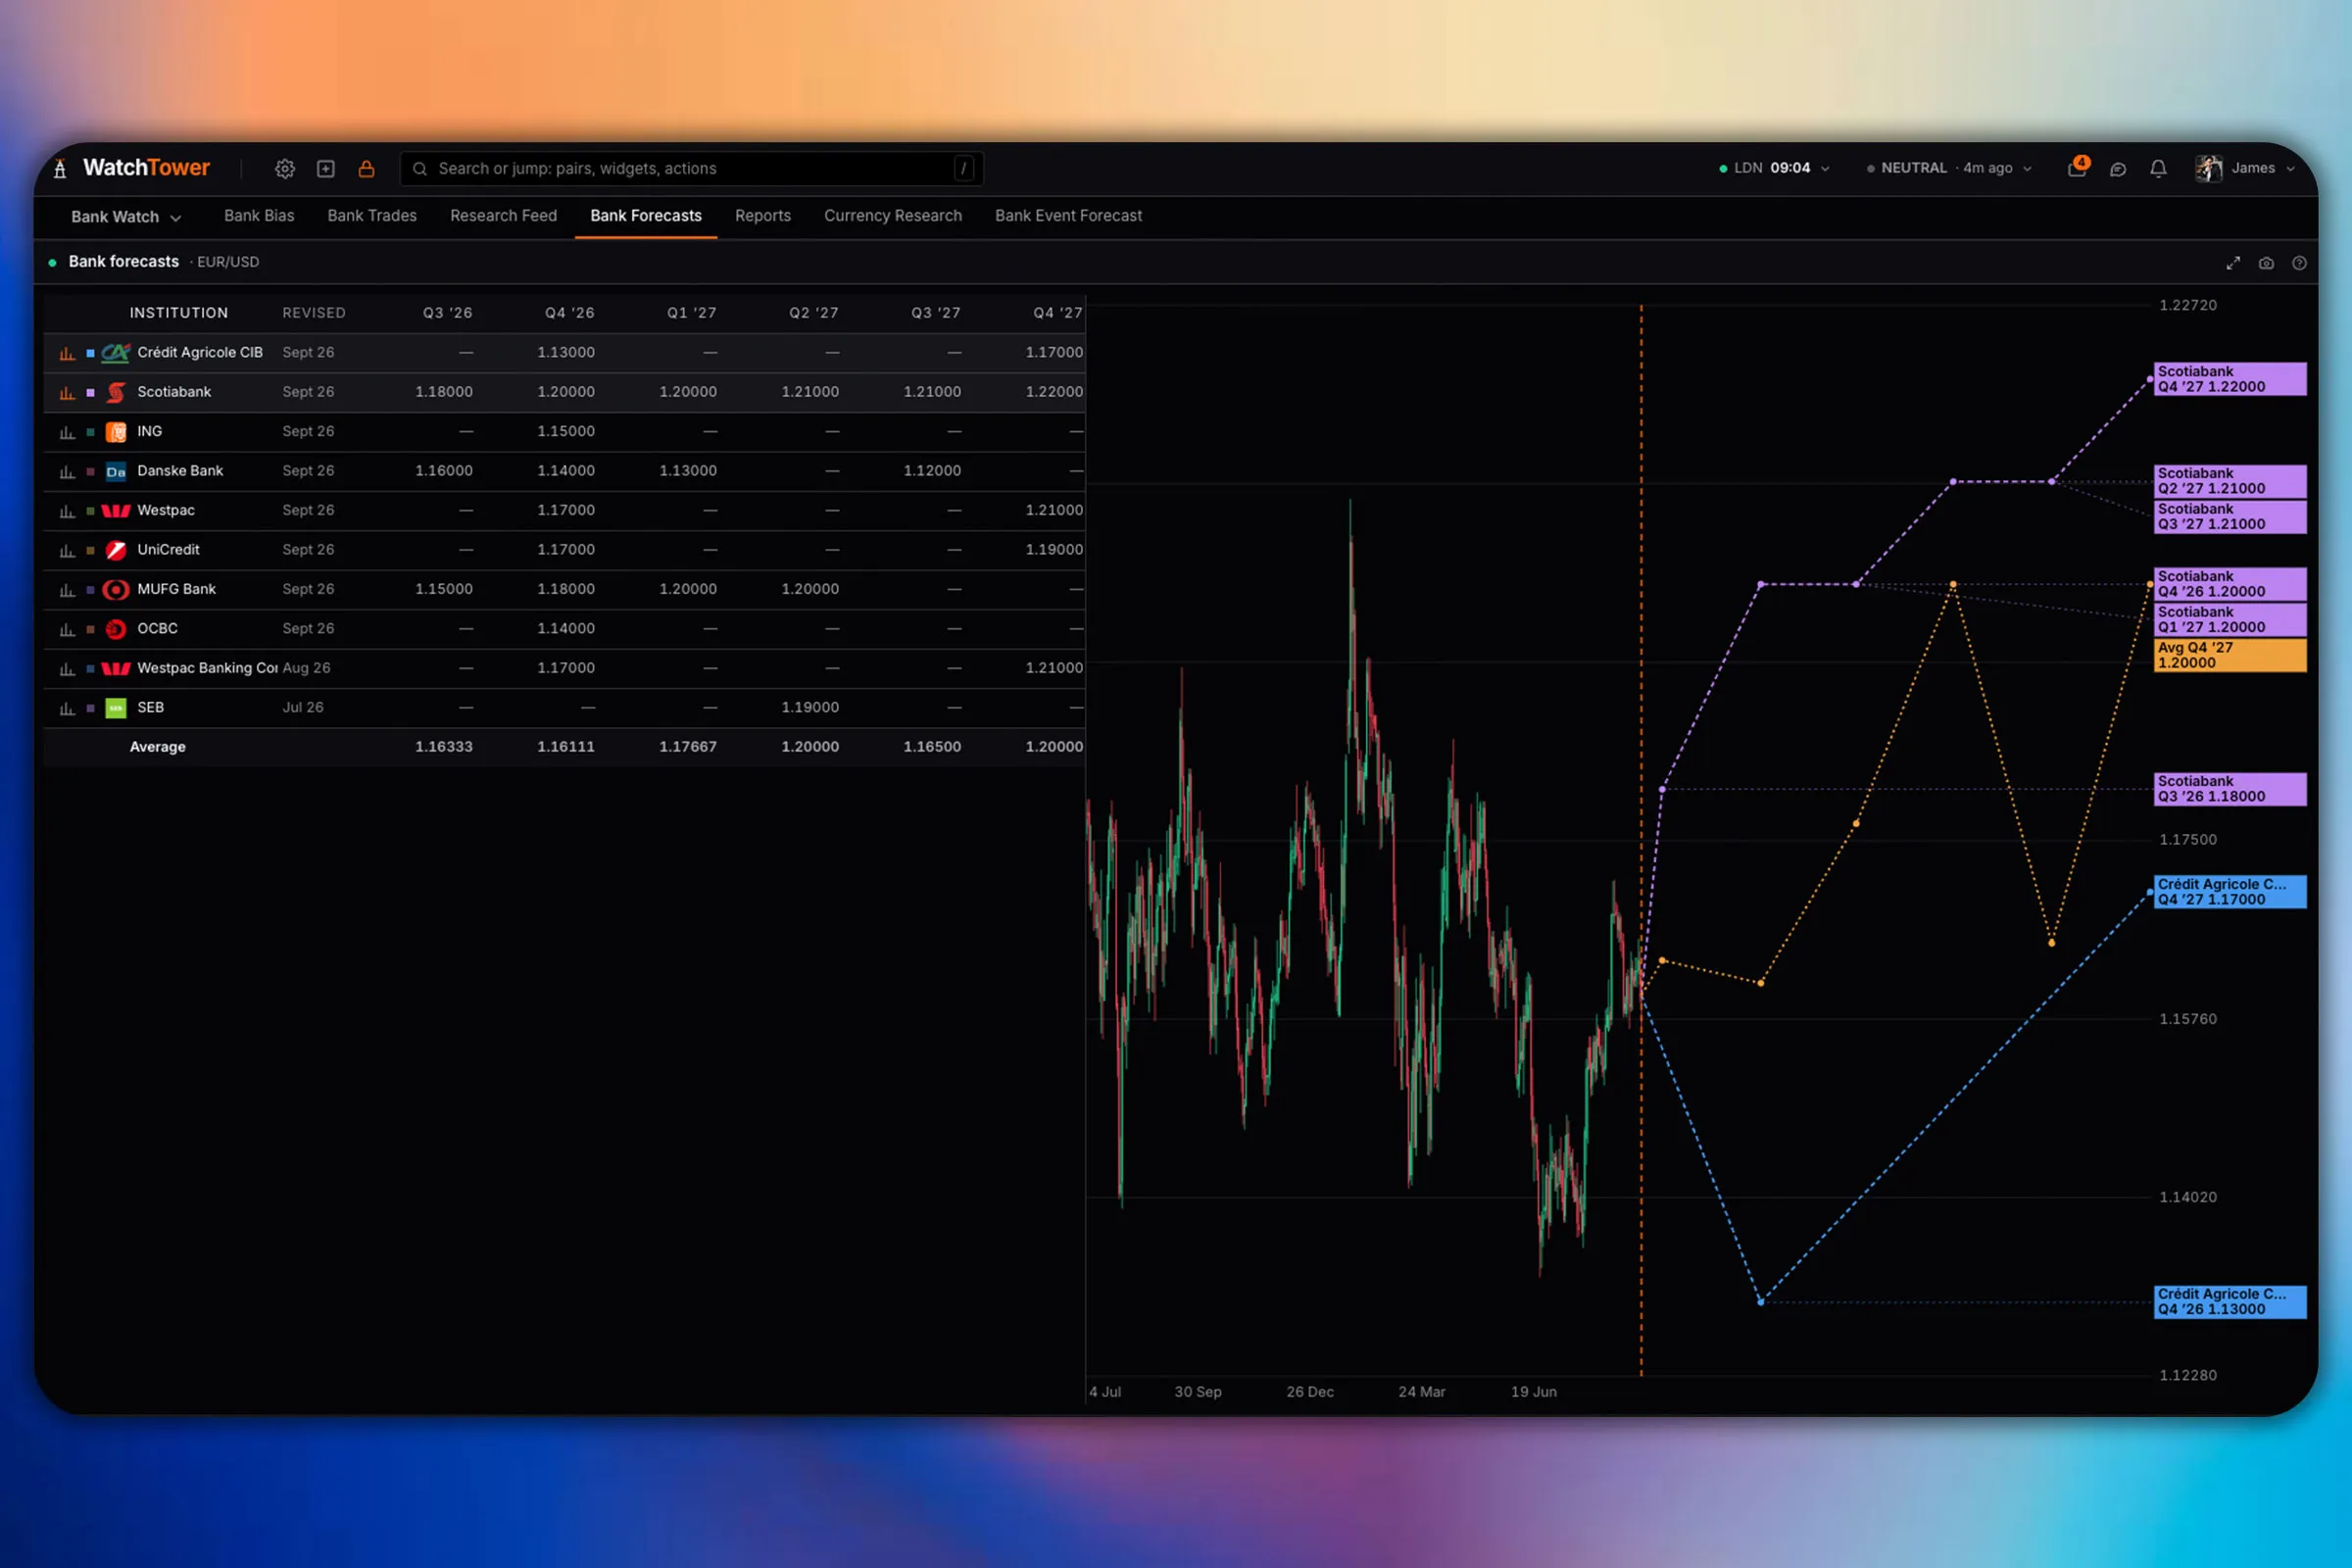Viewport: 2352px width, 1568px height.
Task: Expand LDN time zone dropdown
Action: pos(1774,168)
